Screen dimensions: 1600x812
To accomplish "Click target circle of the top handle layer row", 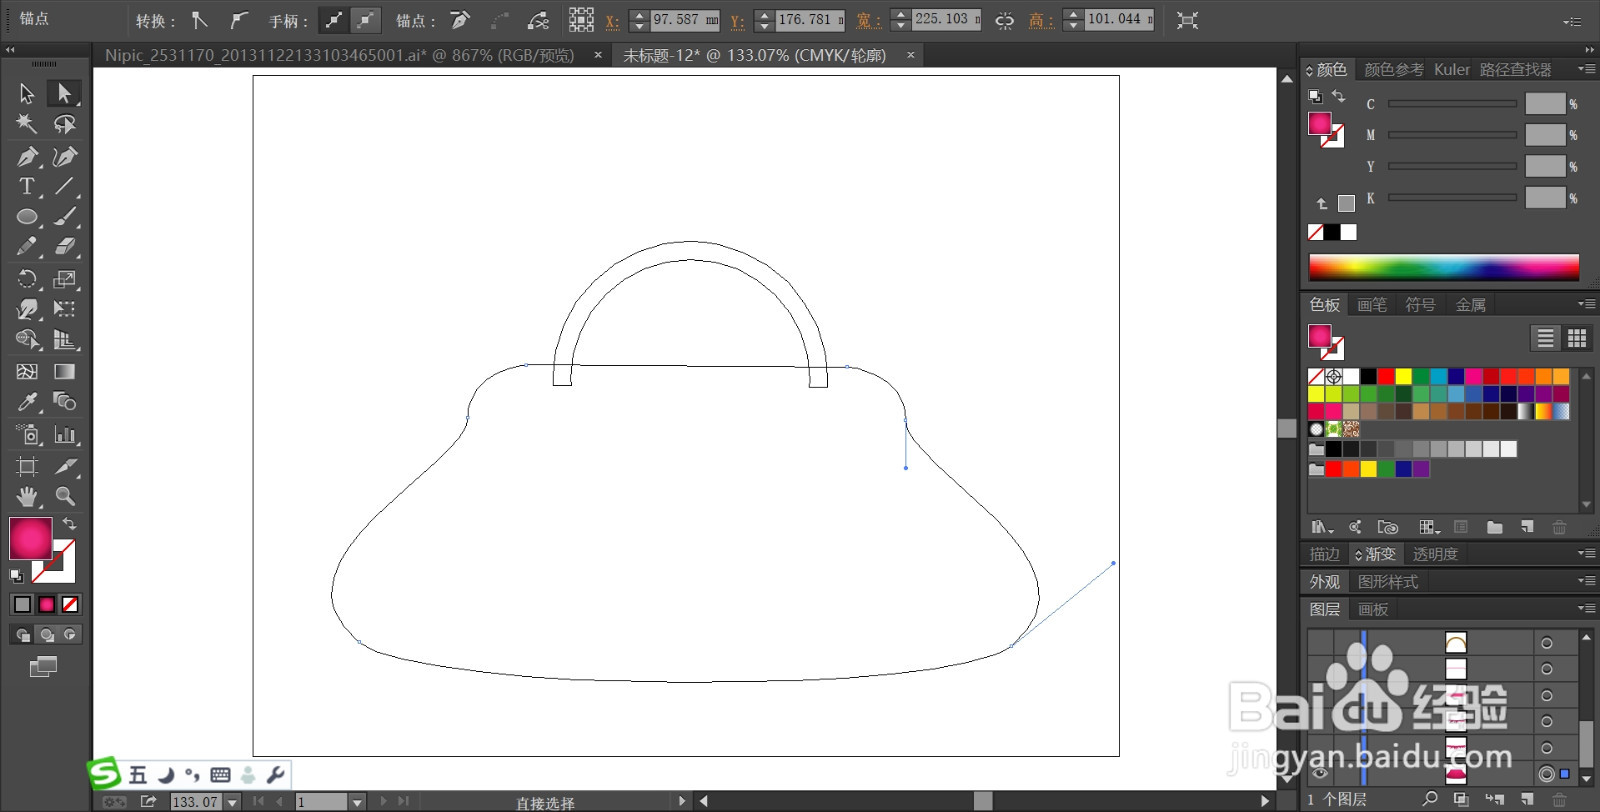I will 1547,643.
